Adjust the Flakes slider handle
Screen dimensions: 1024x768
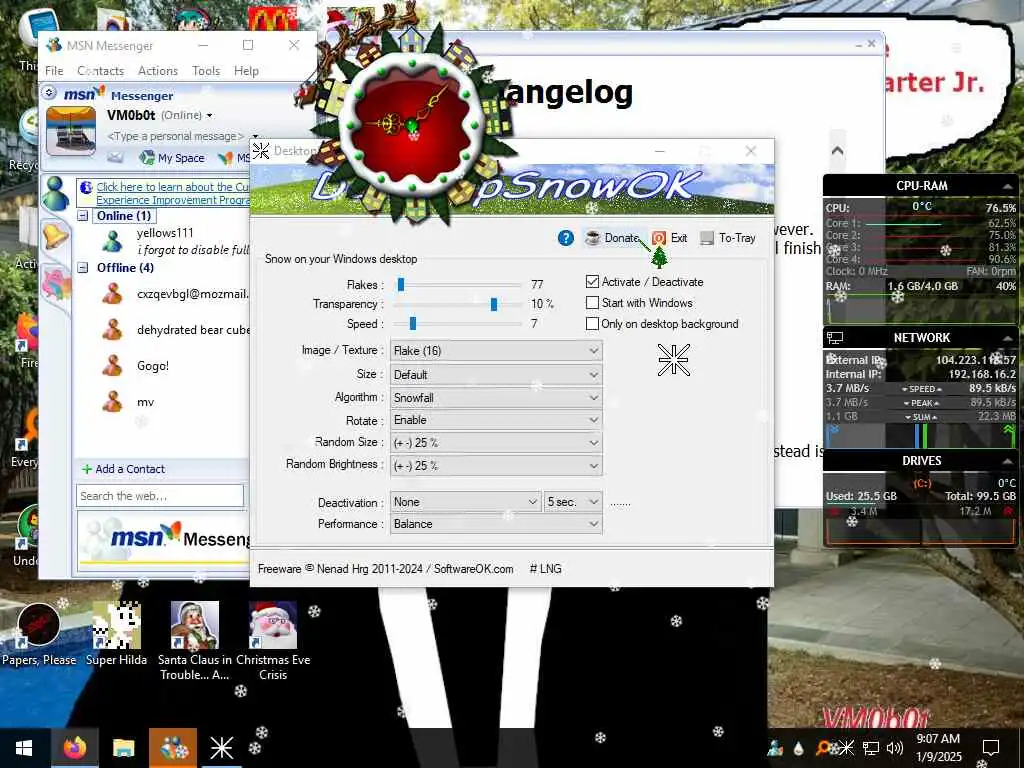pyautogui.click(x=401, y=285)
